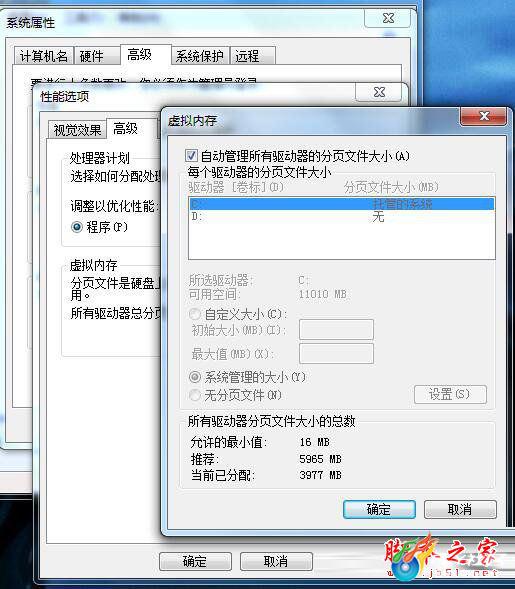Choose the 无分页文件 radio option
This screenshot has height=589, width=515.
coord(195,395)
